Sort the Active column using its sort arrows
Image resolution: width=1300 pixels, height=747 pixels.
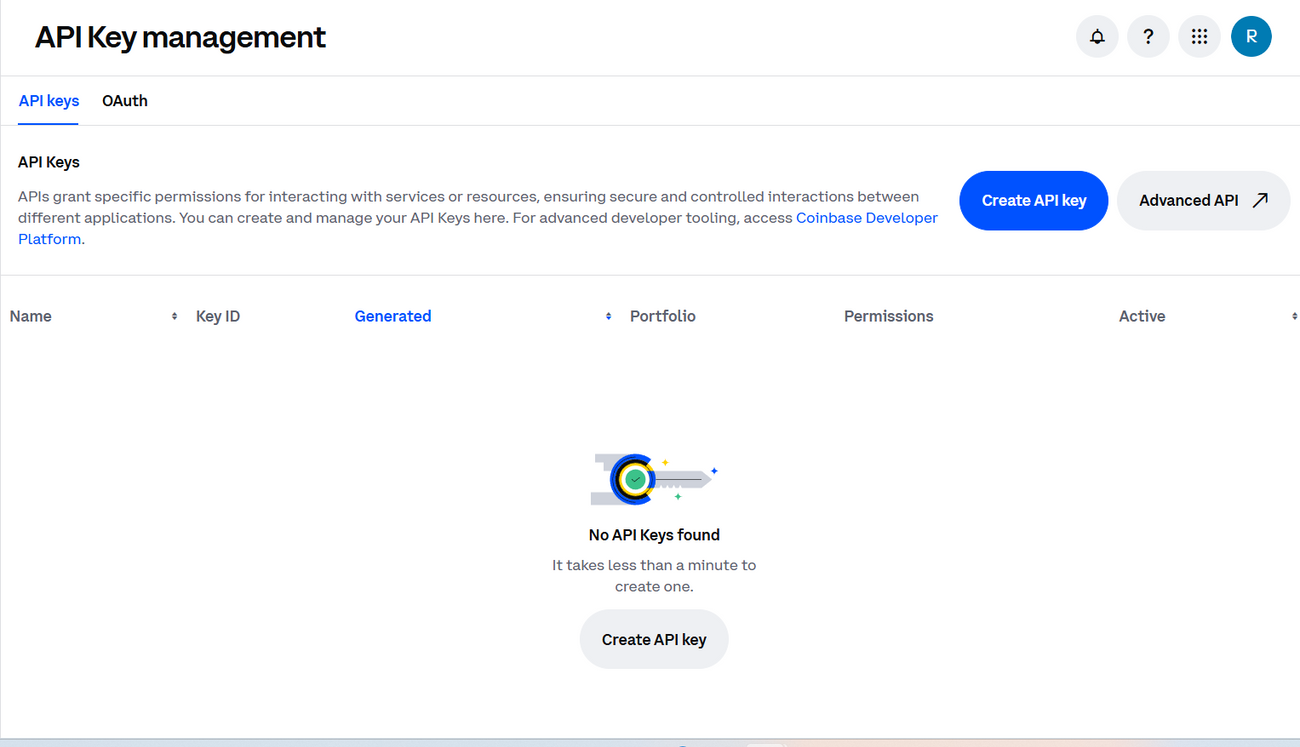coord(1293,316)
